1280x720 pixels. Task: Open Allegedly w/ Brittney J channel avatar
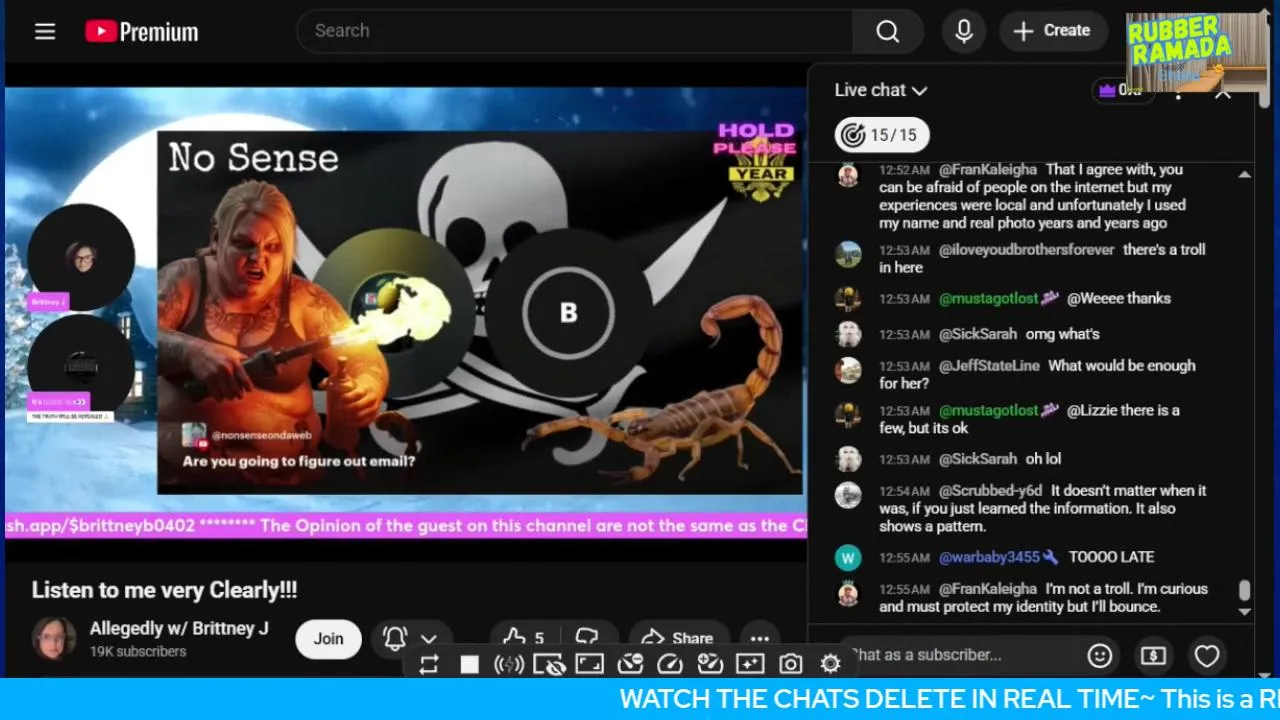coord(54,638)
